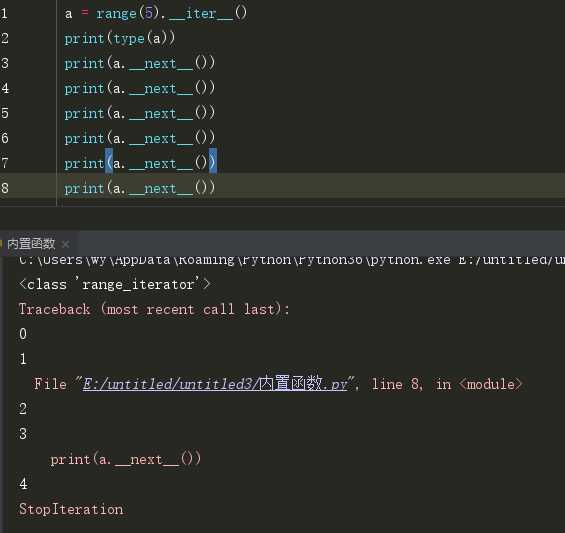The height and width of the screenshot is (533, 565).
Task: Click line number 5 in the gutter
Action: tap(4, 114)
